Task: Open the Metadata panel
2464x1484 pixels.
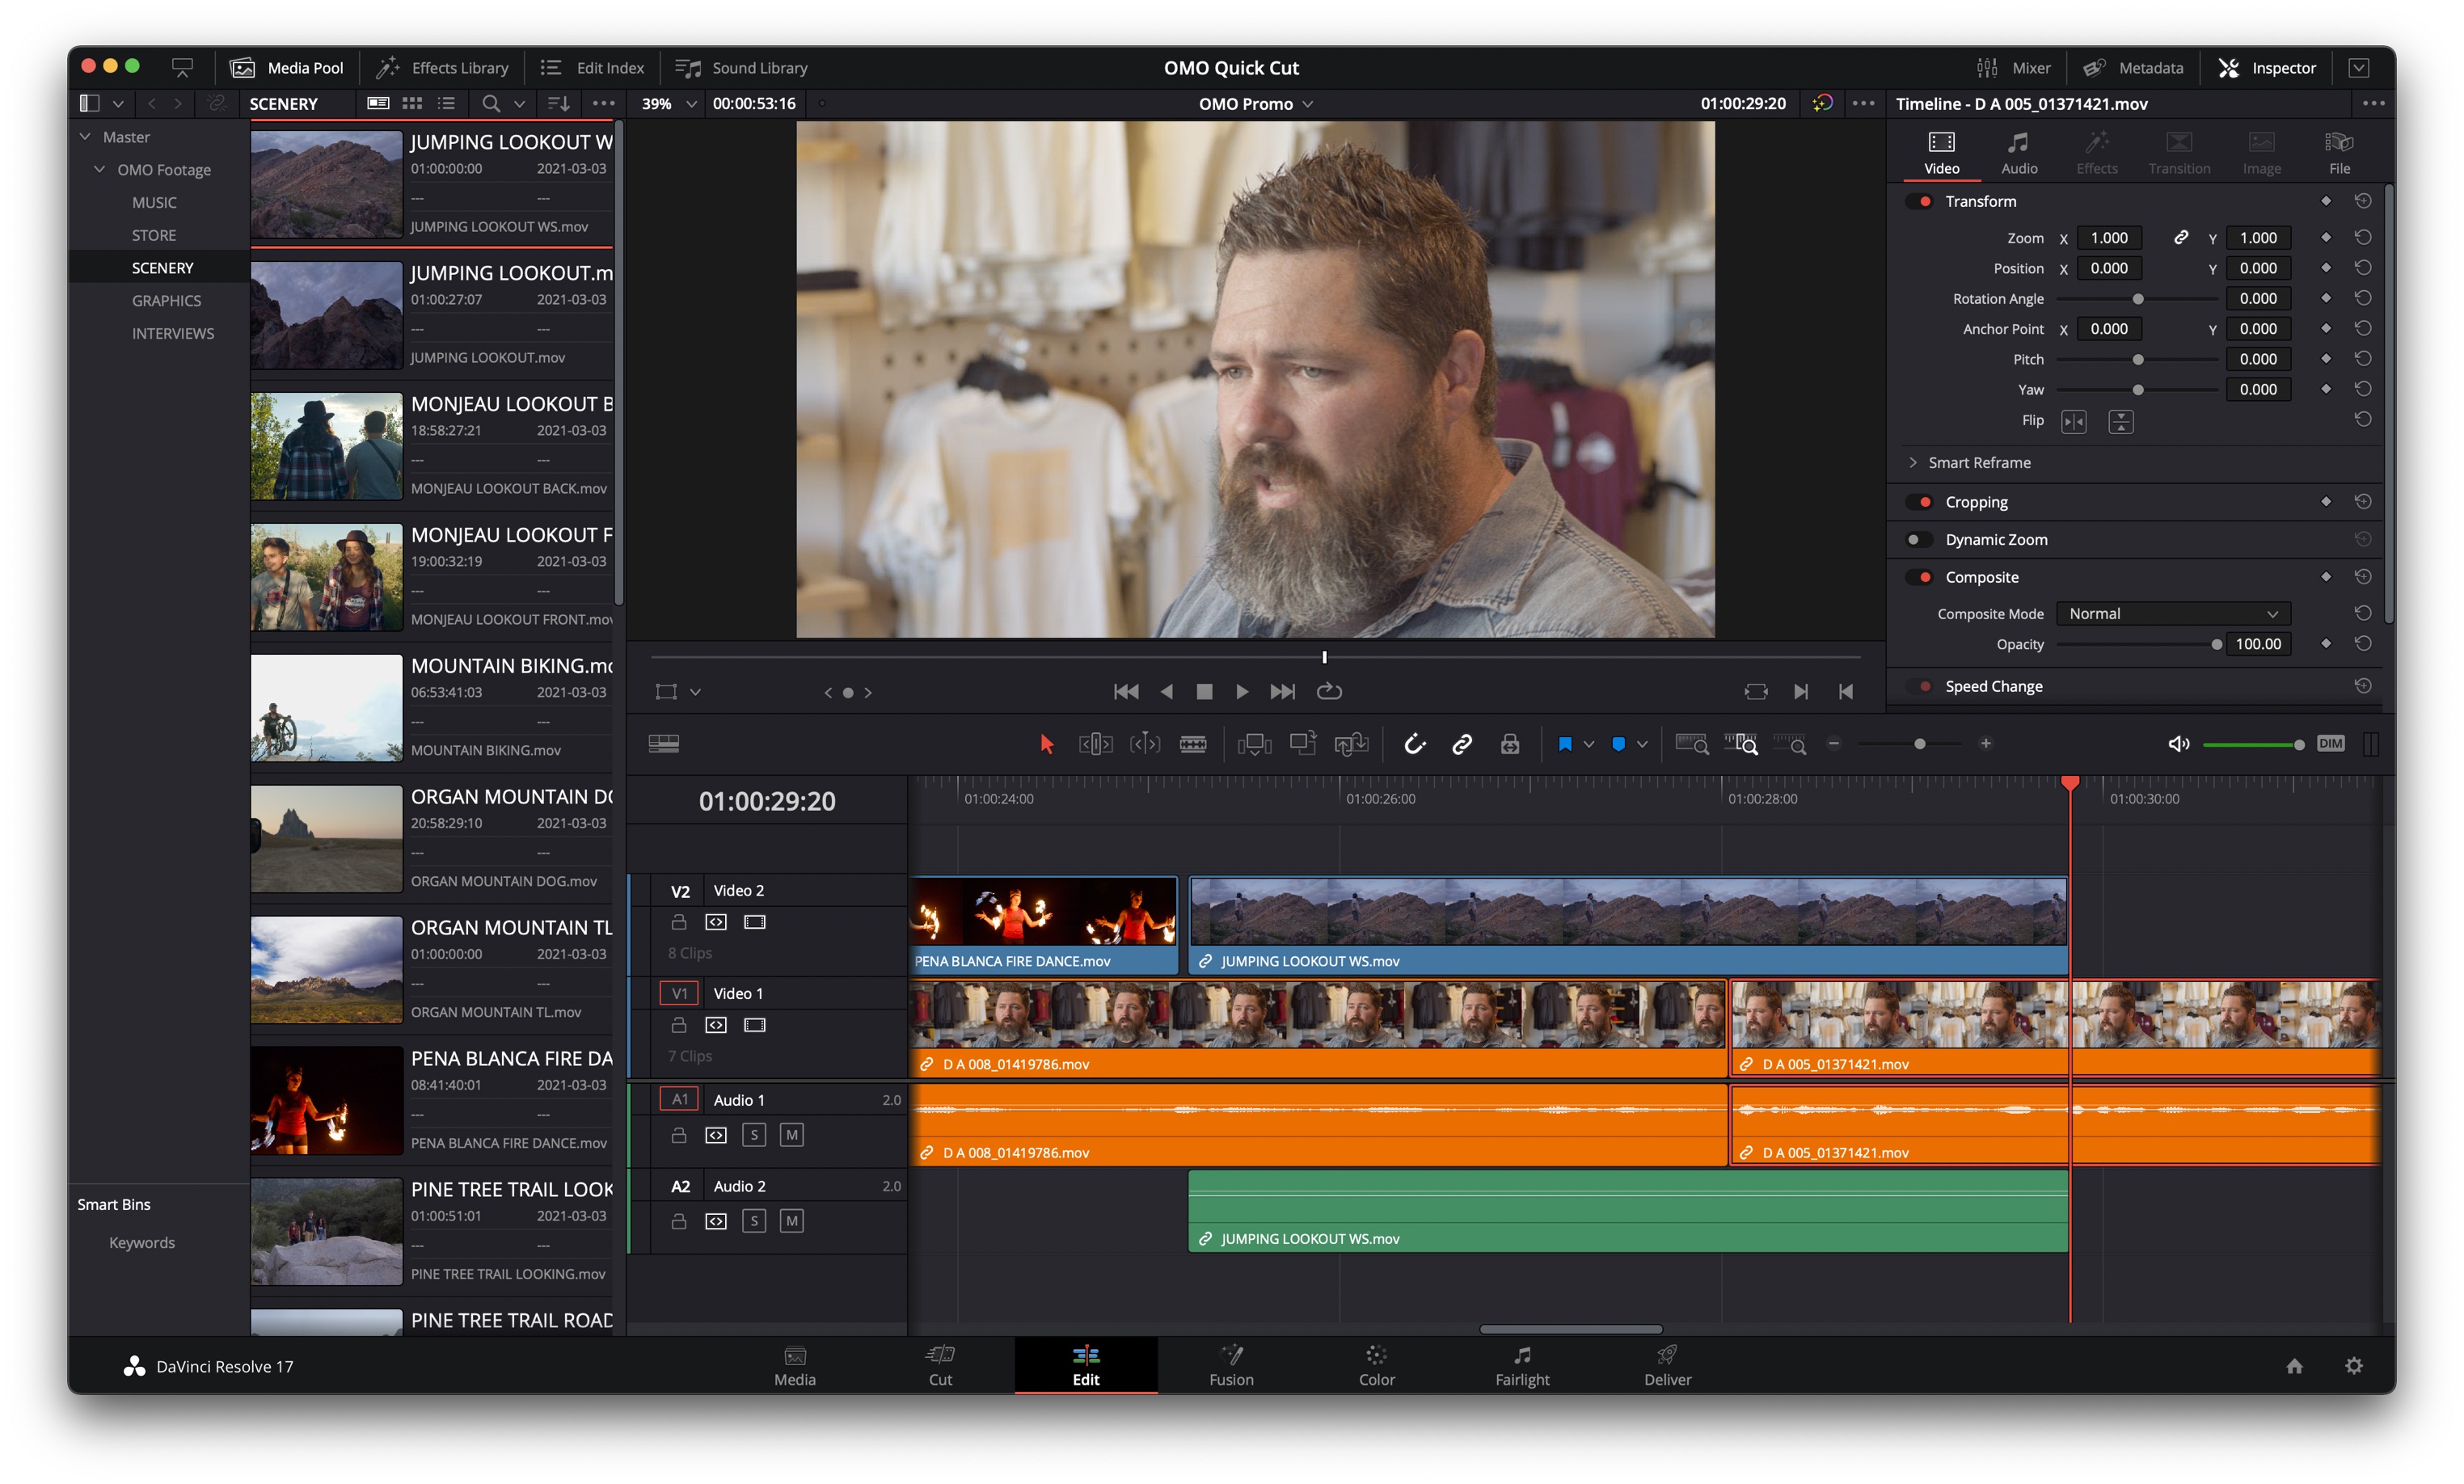Action: point(2133,68)
